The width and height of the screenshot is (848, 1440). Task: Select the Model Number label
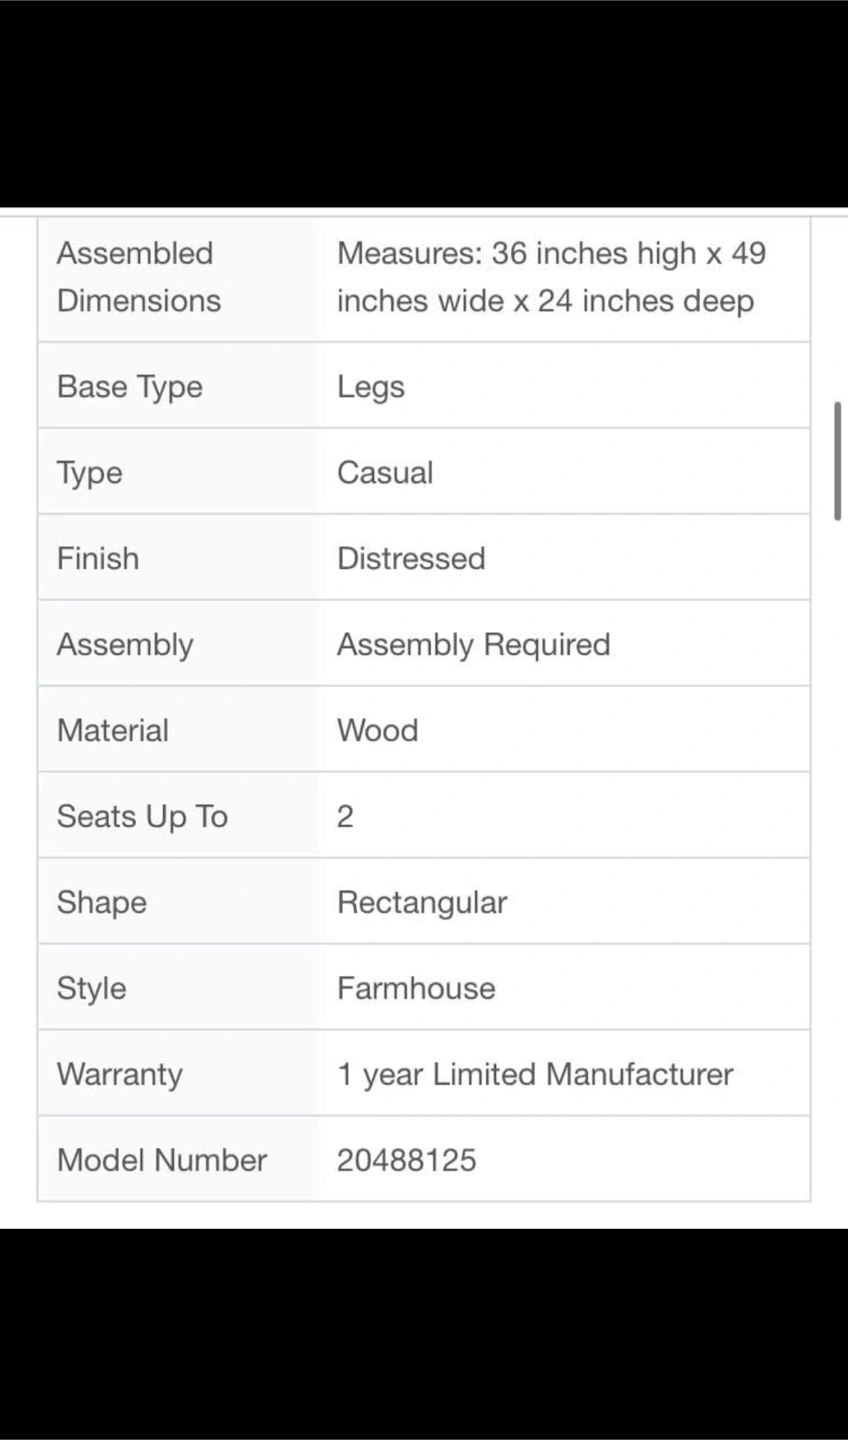(x=162, y=1160)
